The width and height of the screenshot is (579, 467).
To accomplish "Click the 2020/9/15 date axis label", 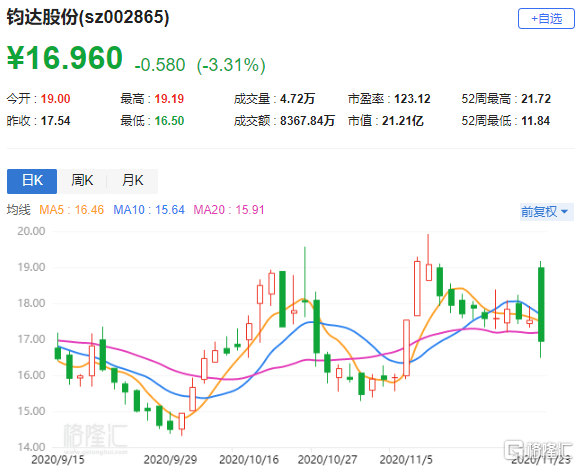I will pyautogui.click(x=58, y=460).
